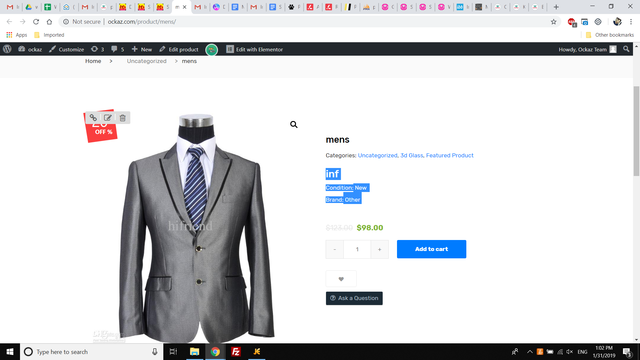Click the page vertical scrollbar

click(x=636, y=131)
